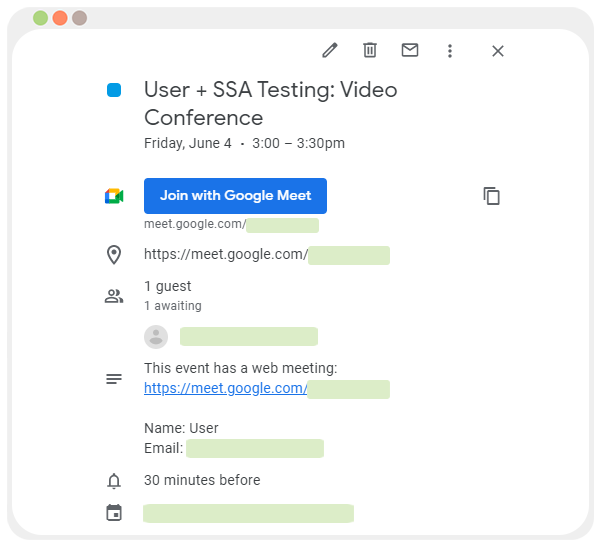Click the Google Meet camera logo
Image resolution: width=600 pixels, height=552 pixels.
tap(114, 196)
